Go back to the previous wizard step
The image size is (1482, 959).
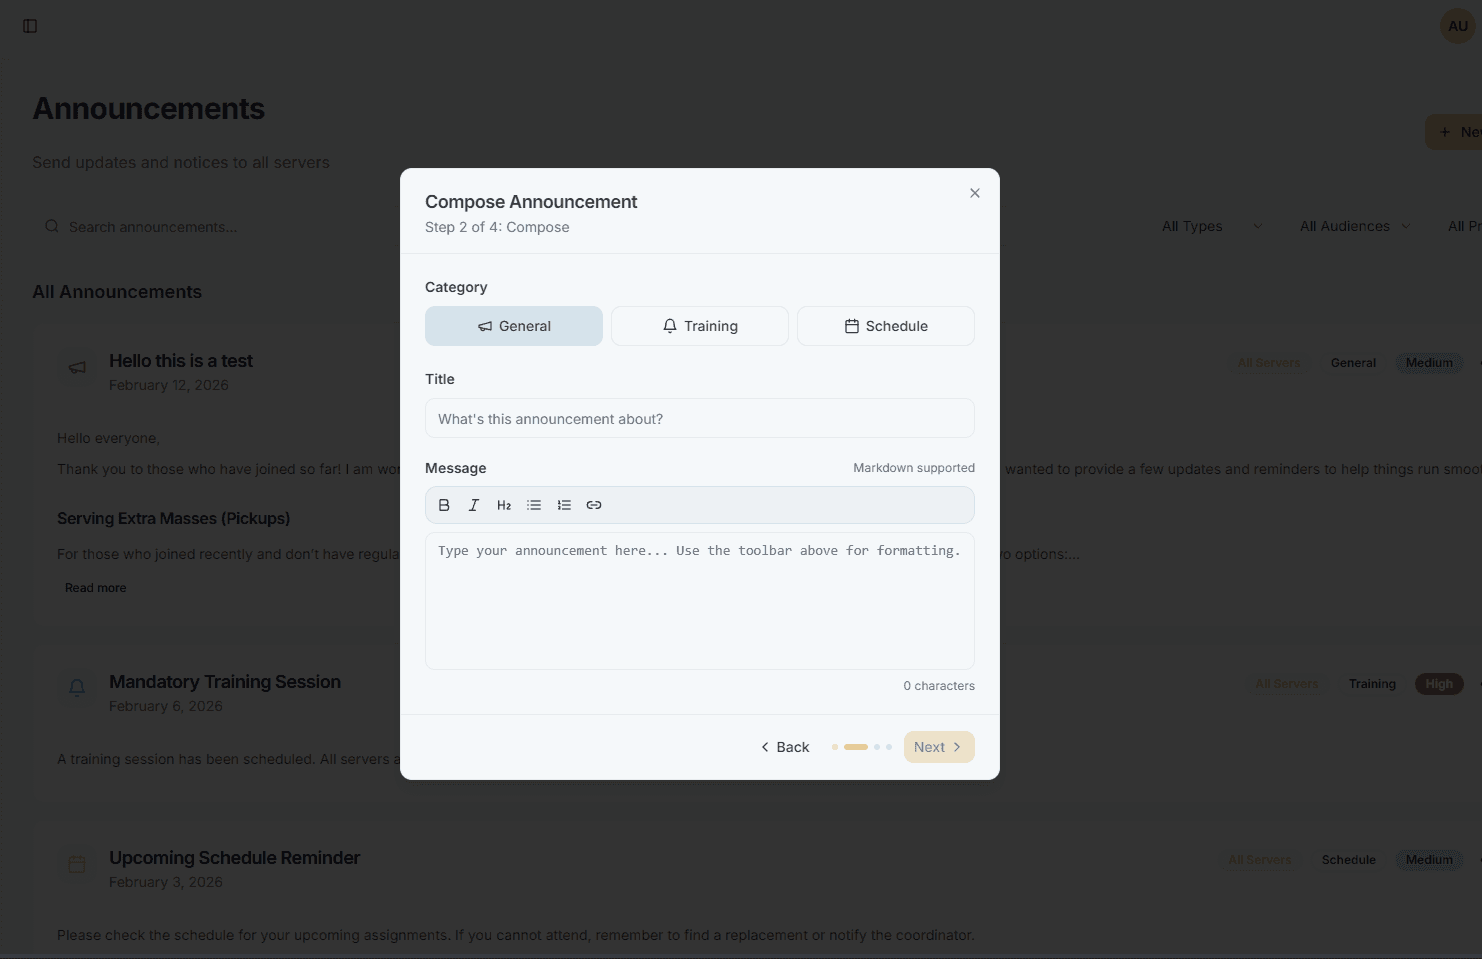tap(784, 746)
